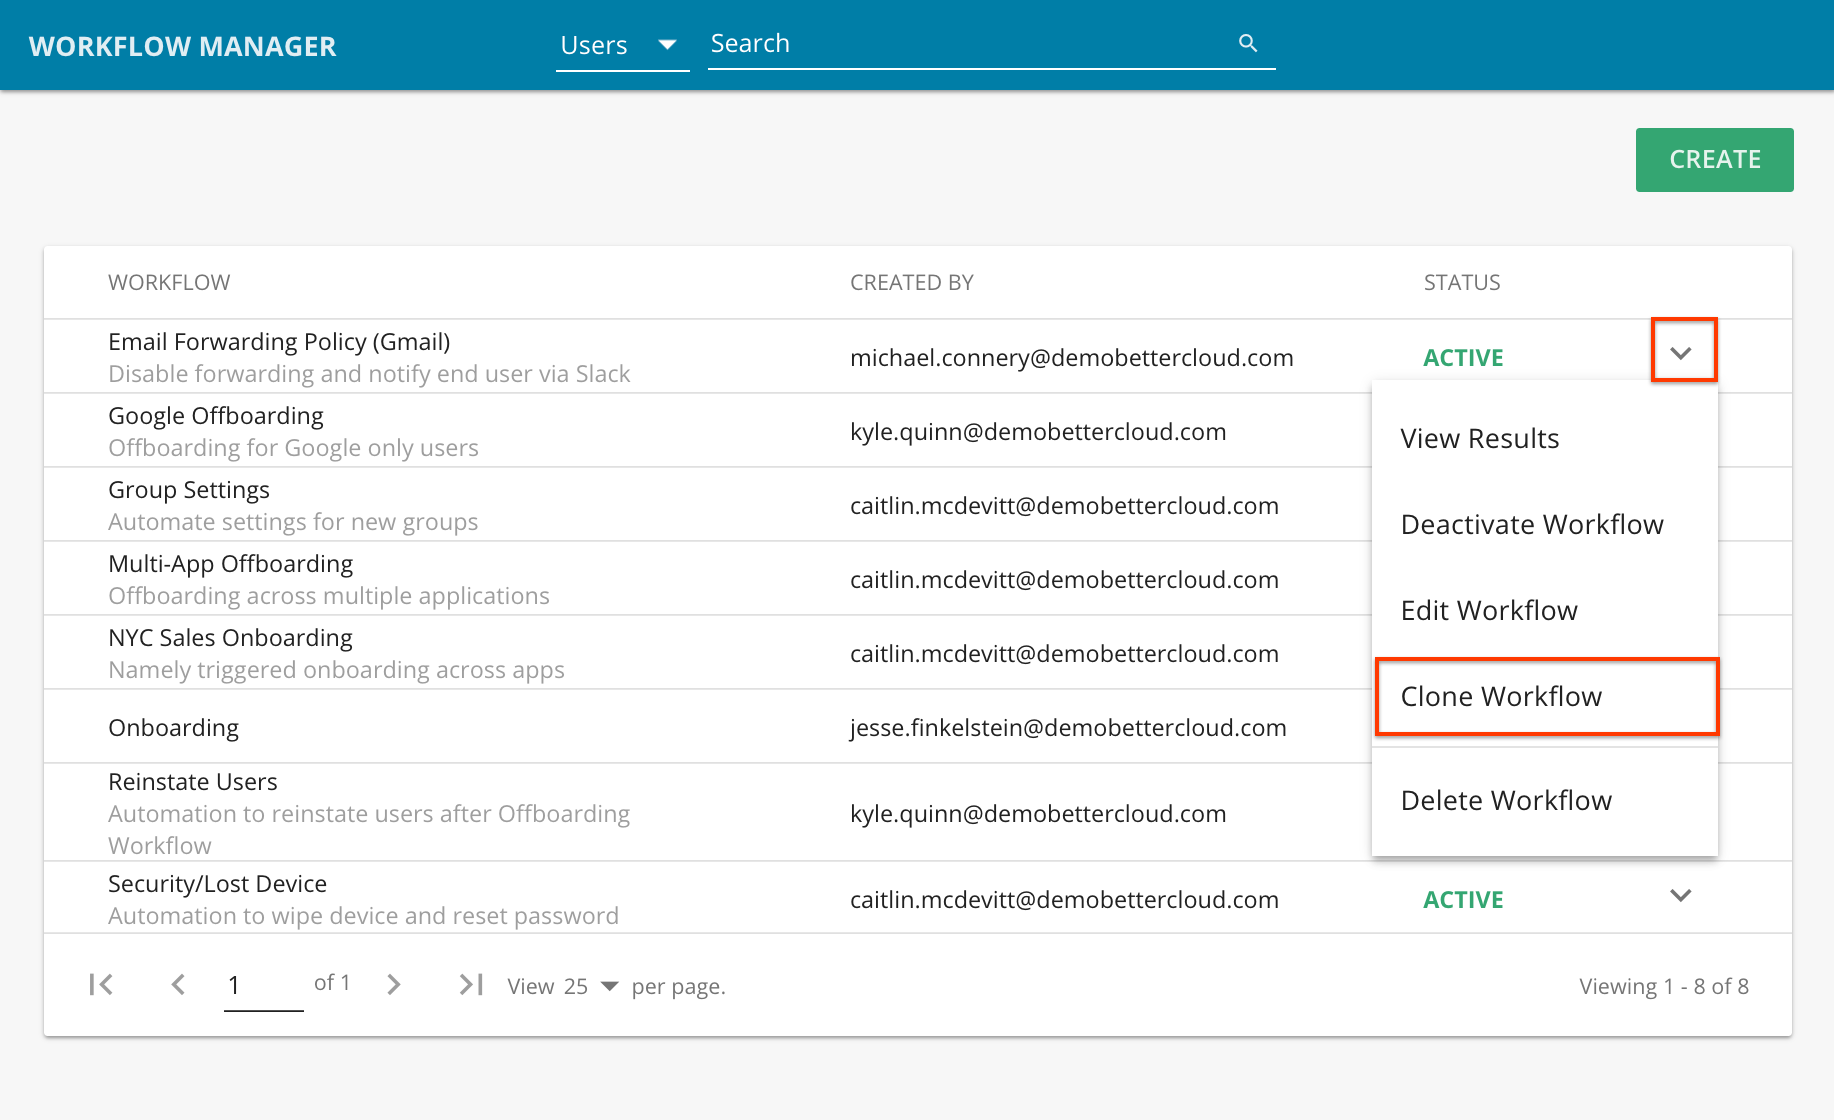The height and width of the screenshot is (1120, 1834).
Task: Open Security/Lost Device workflow
Action: click(x=218, y=884)
